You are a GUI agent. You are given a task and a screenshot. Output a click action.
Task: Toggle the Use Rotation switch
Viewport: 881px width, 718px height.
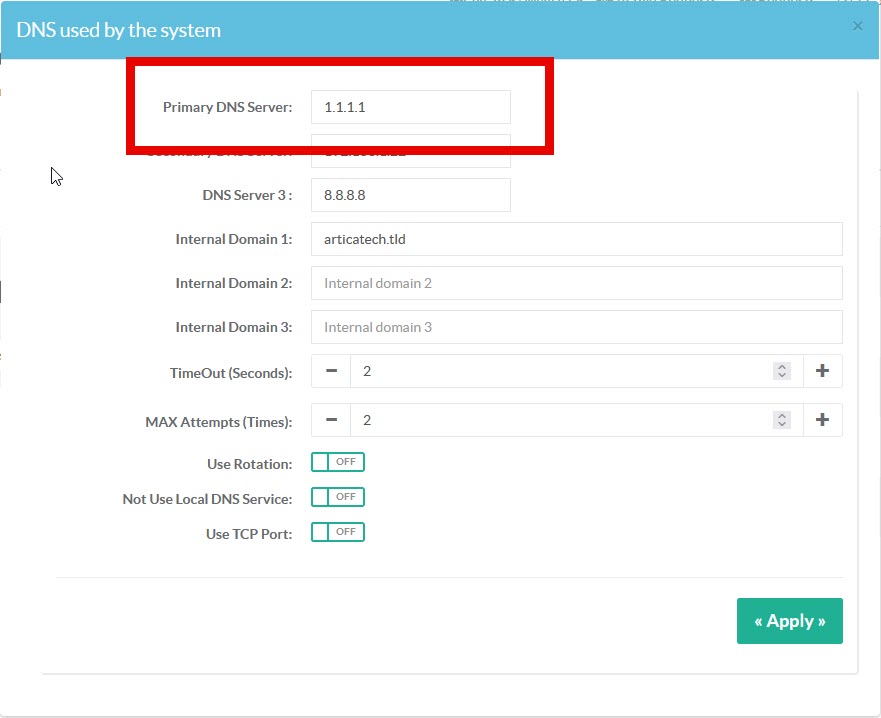click(338, 462)
